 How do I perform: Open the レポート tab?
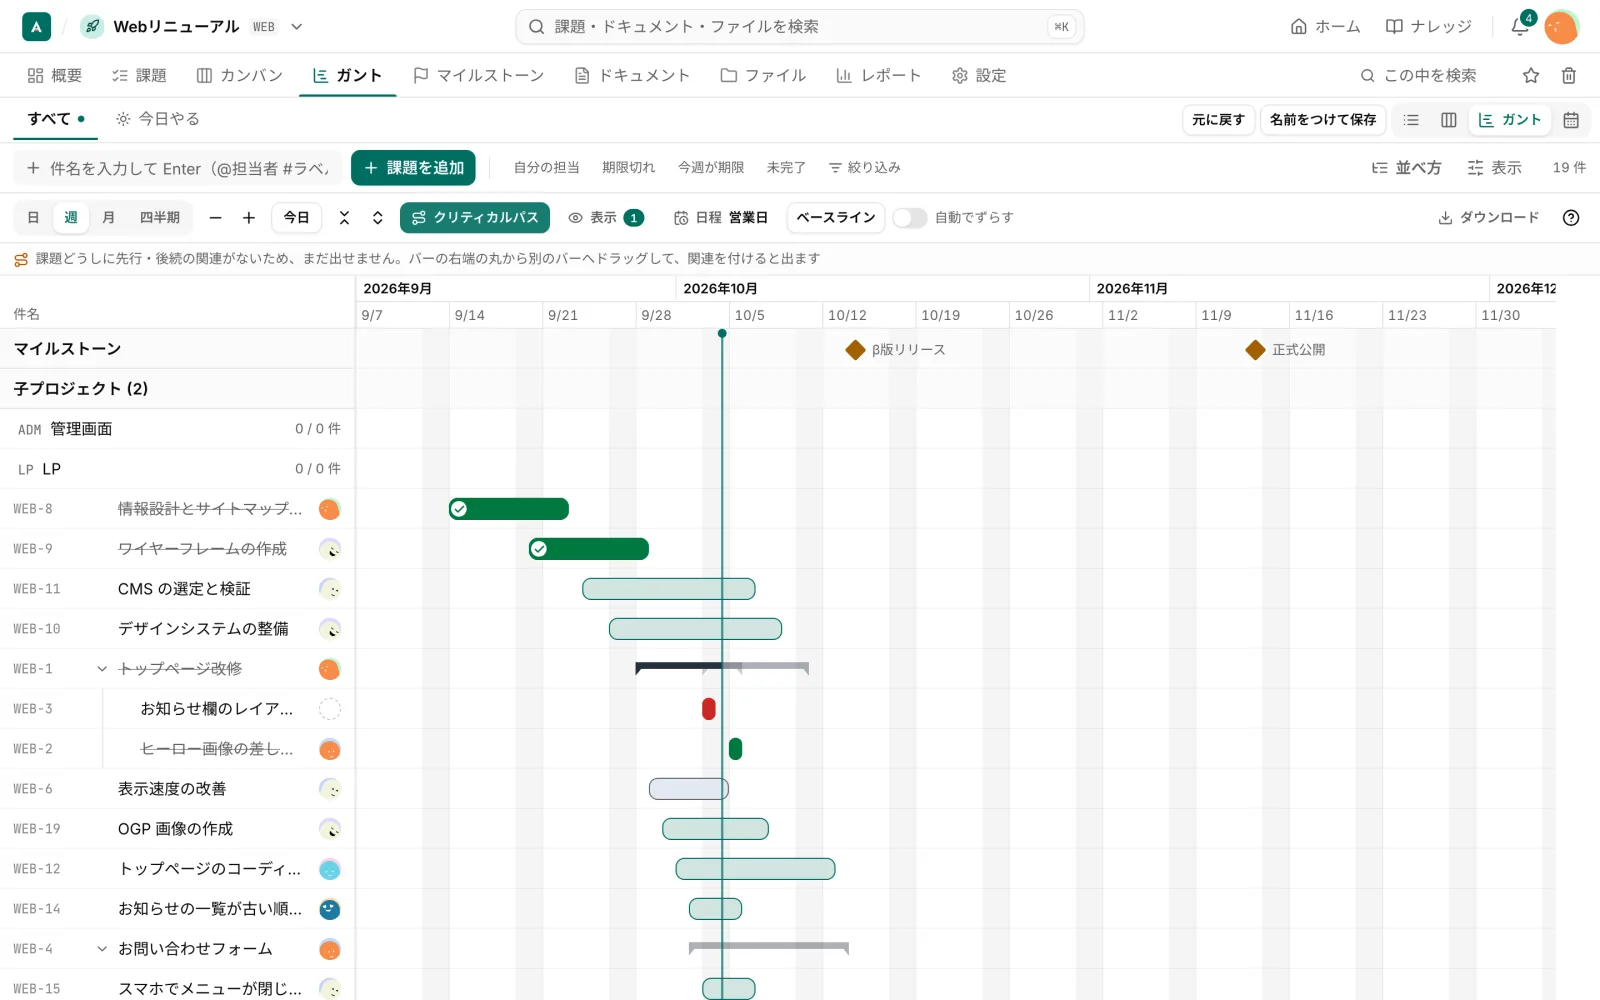[x=878, y=76]
